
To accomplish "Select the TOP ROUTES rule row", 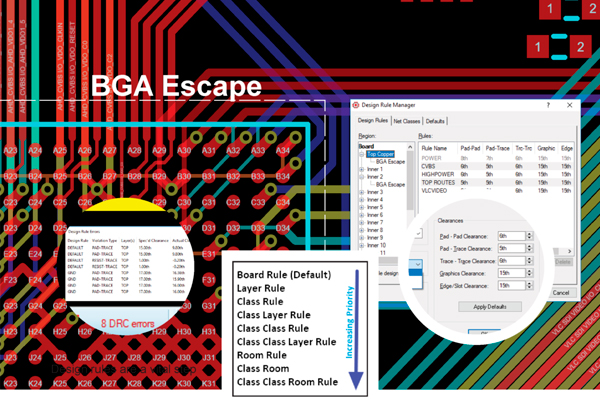I will coord(438,180).
